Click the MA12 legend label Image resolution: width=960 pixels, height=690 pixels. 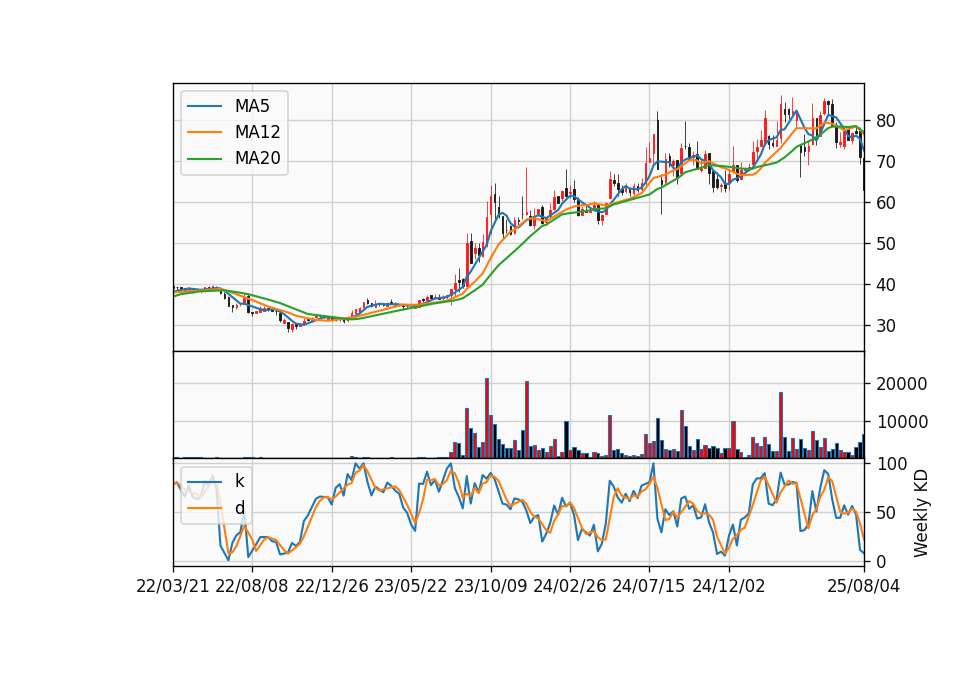point(257,132)
